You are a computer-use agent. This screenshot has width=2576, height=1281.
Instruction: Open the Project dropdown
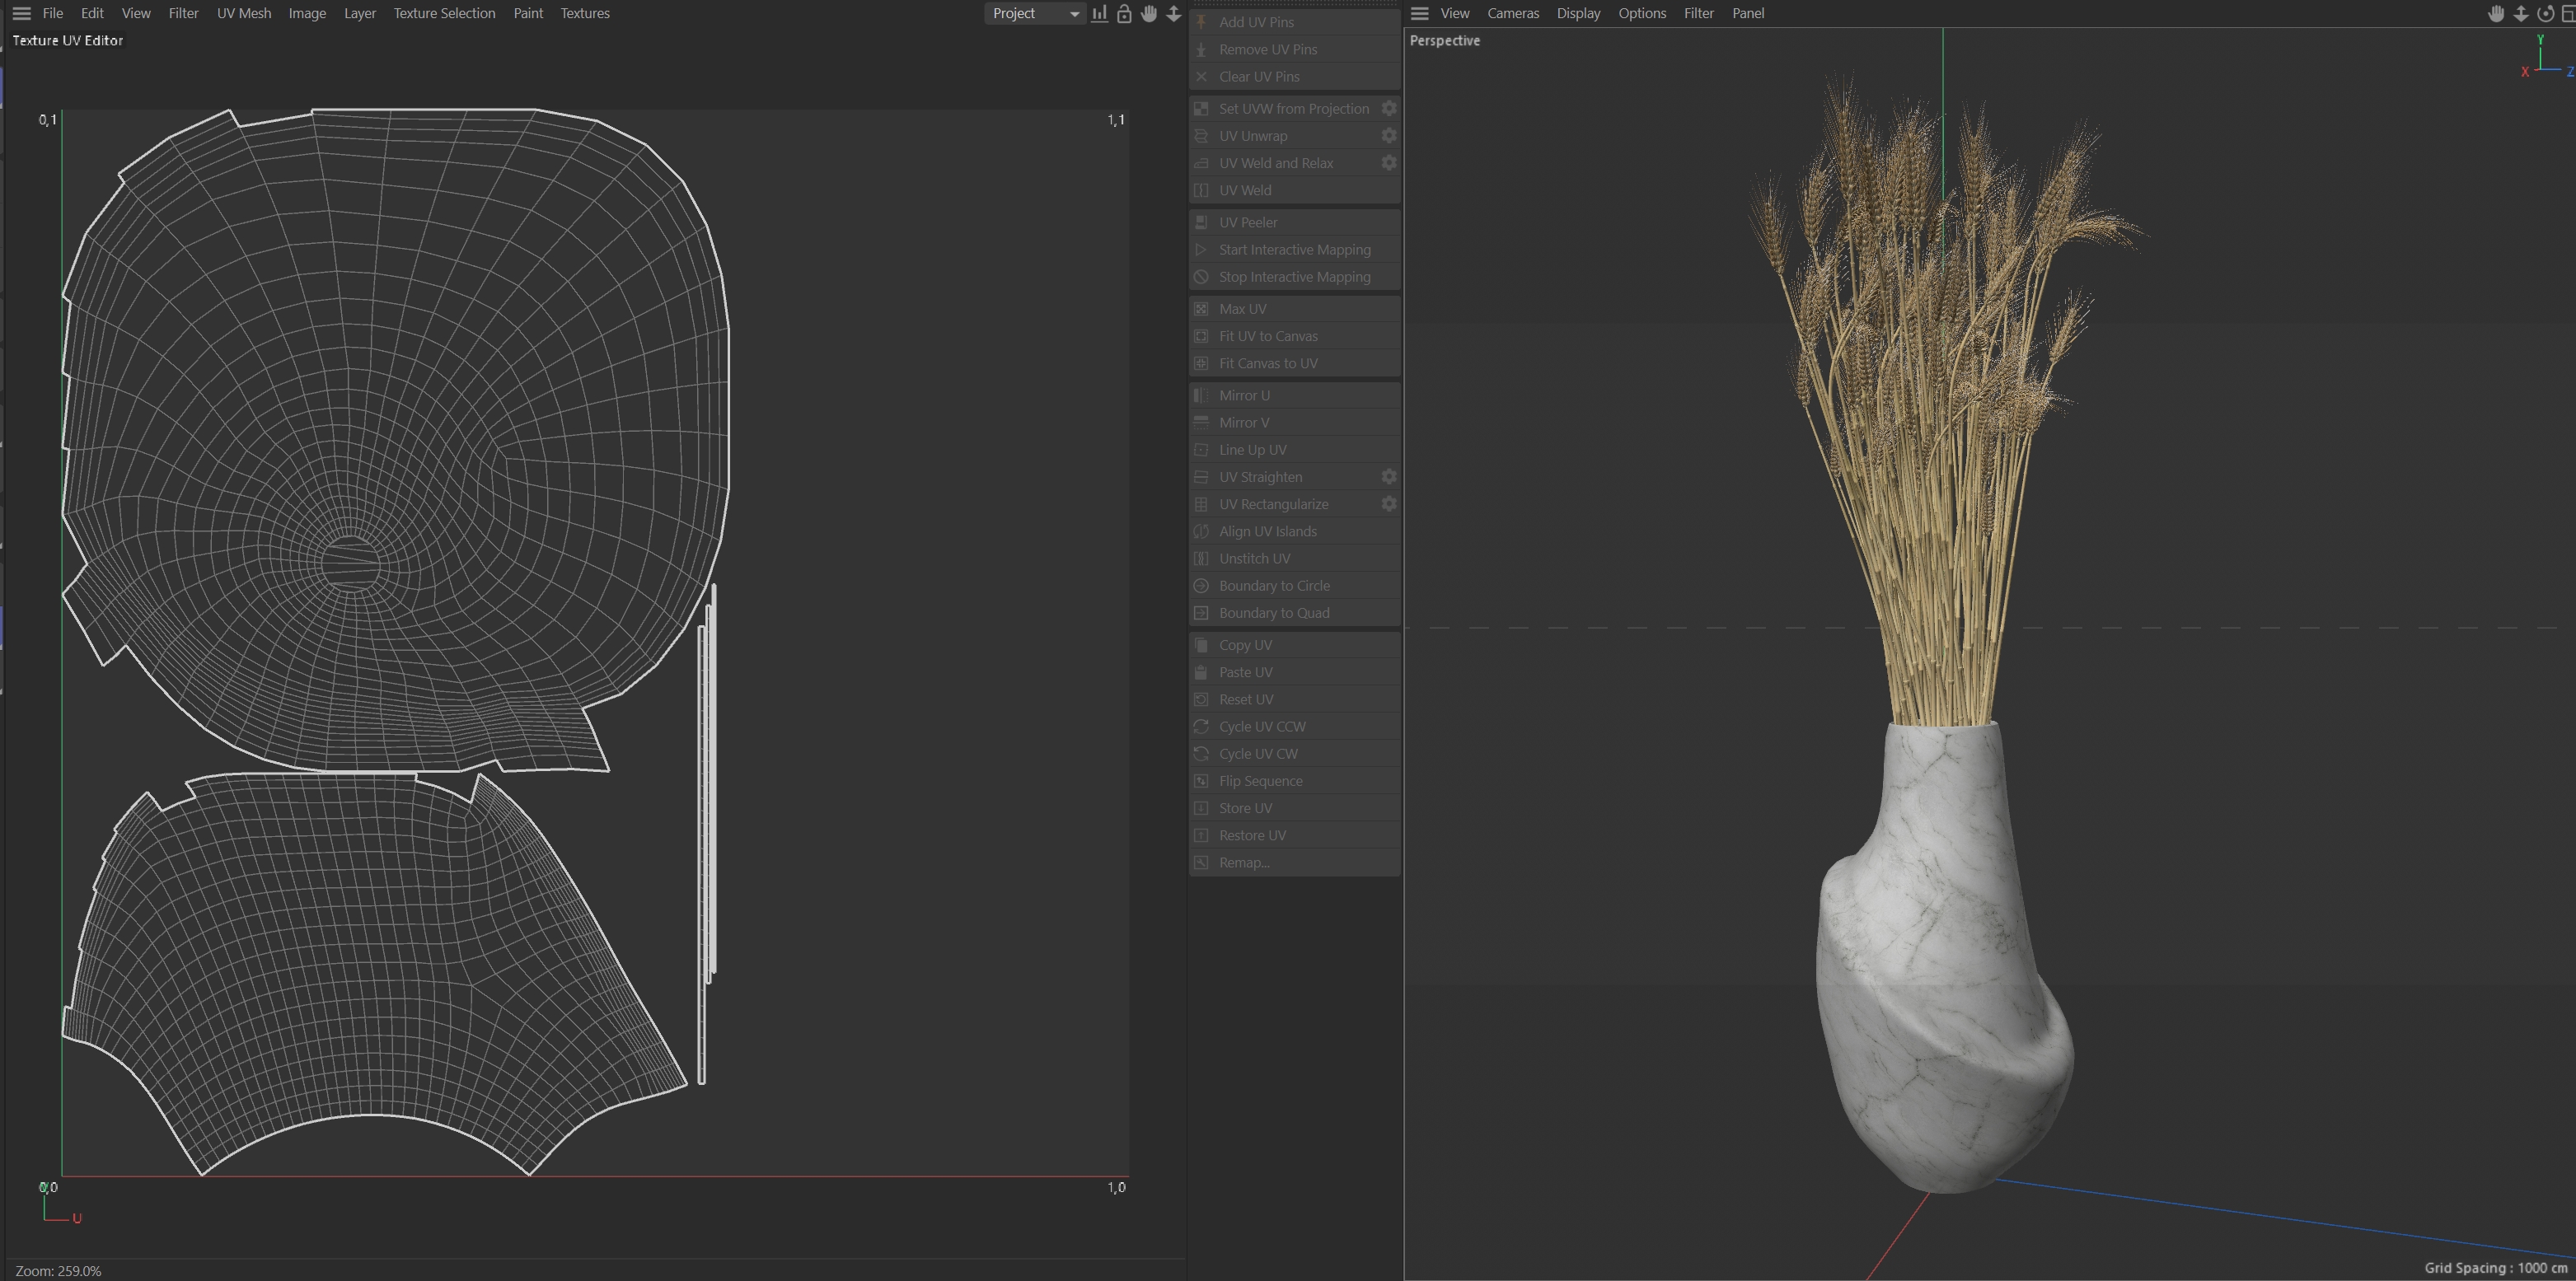click(1034, 14)
